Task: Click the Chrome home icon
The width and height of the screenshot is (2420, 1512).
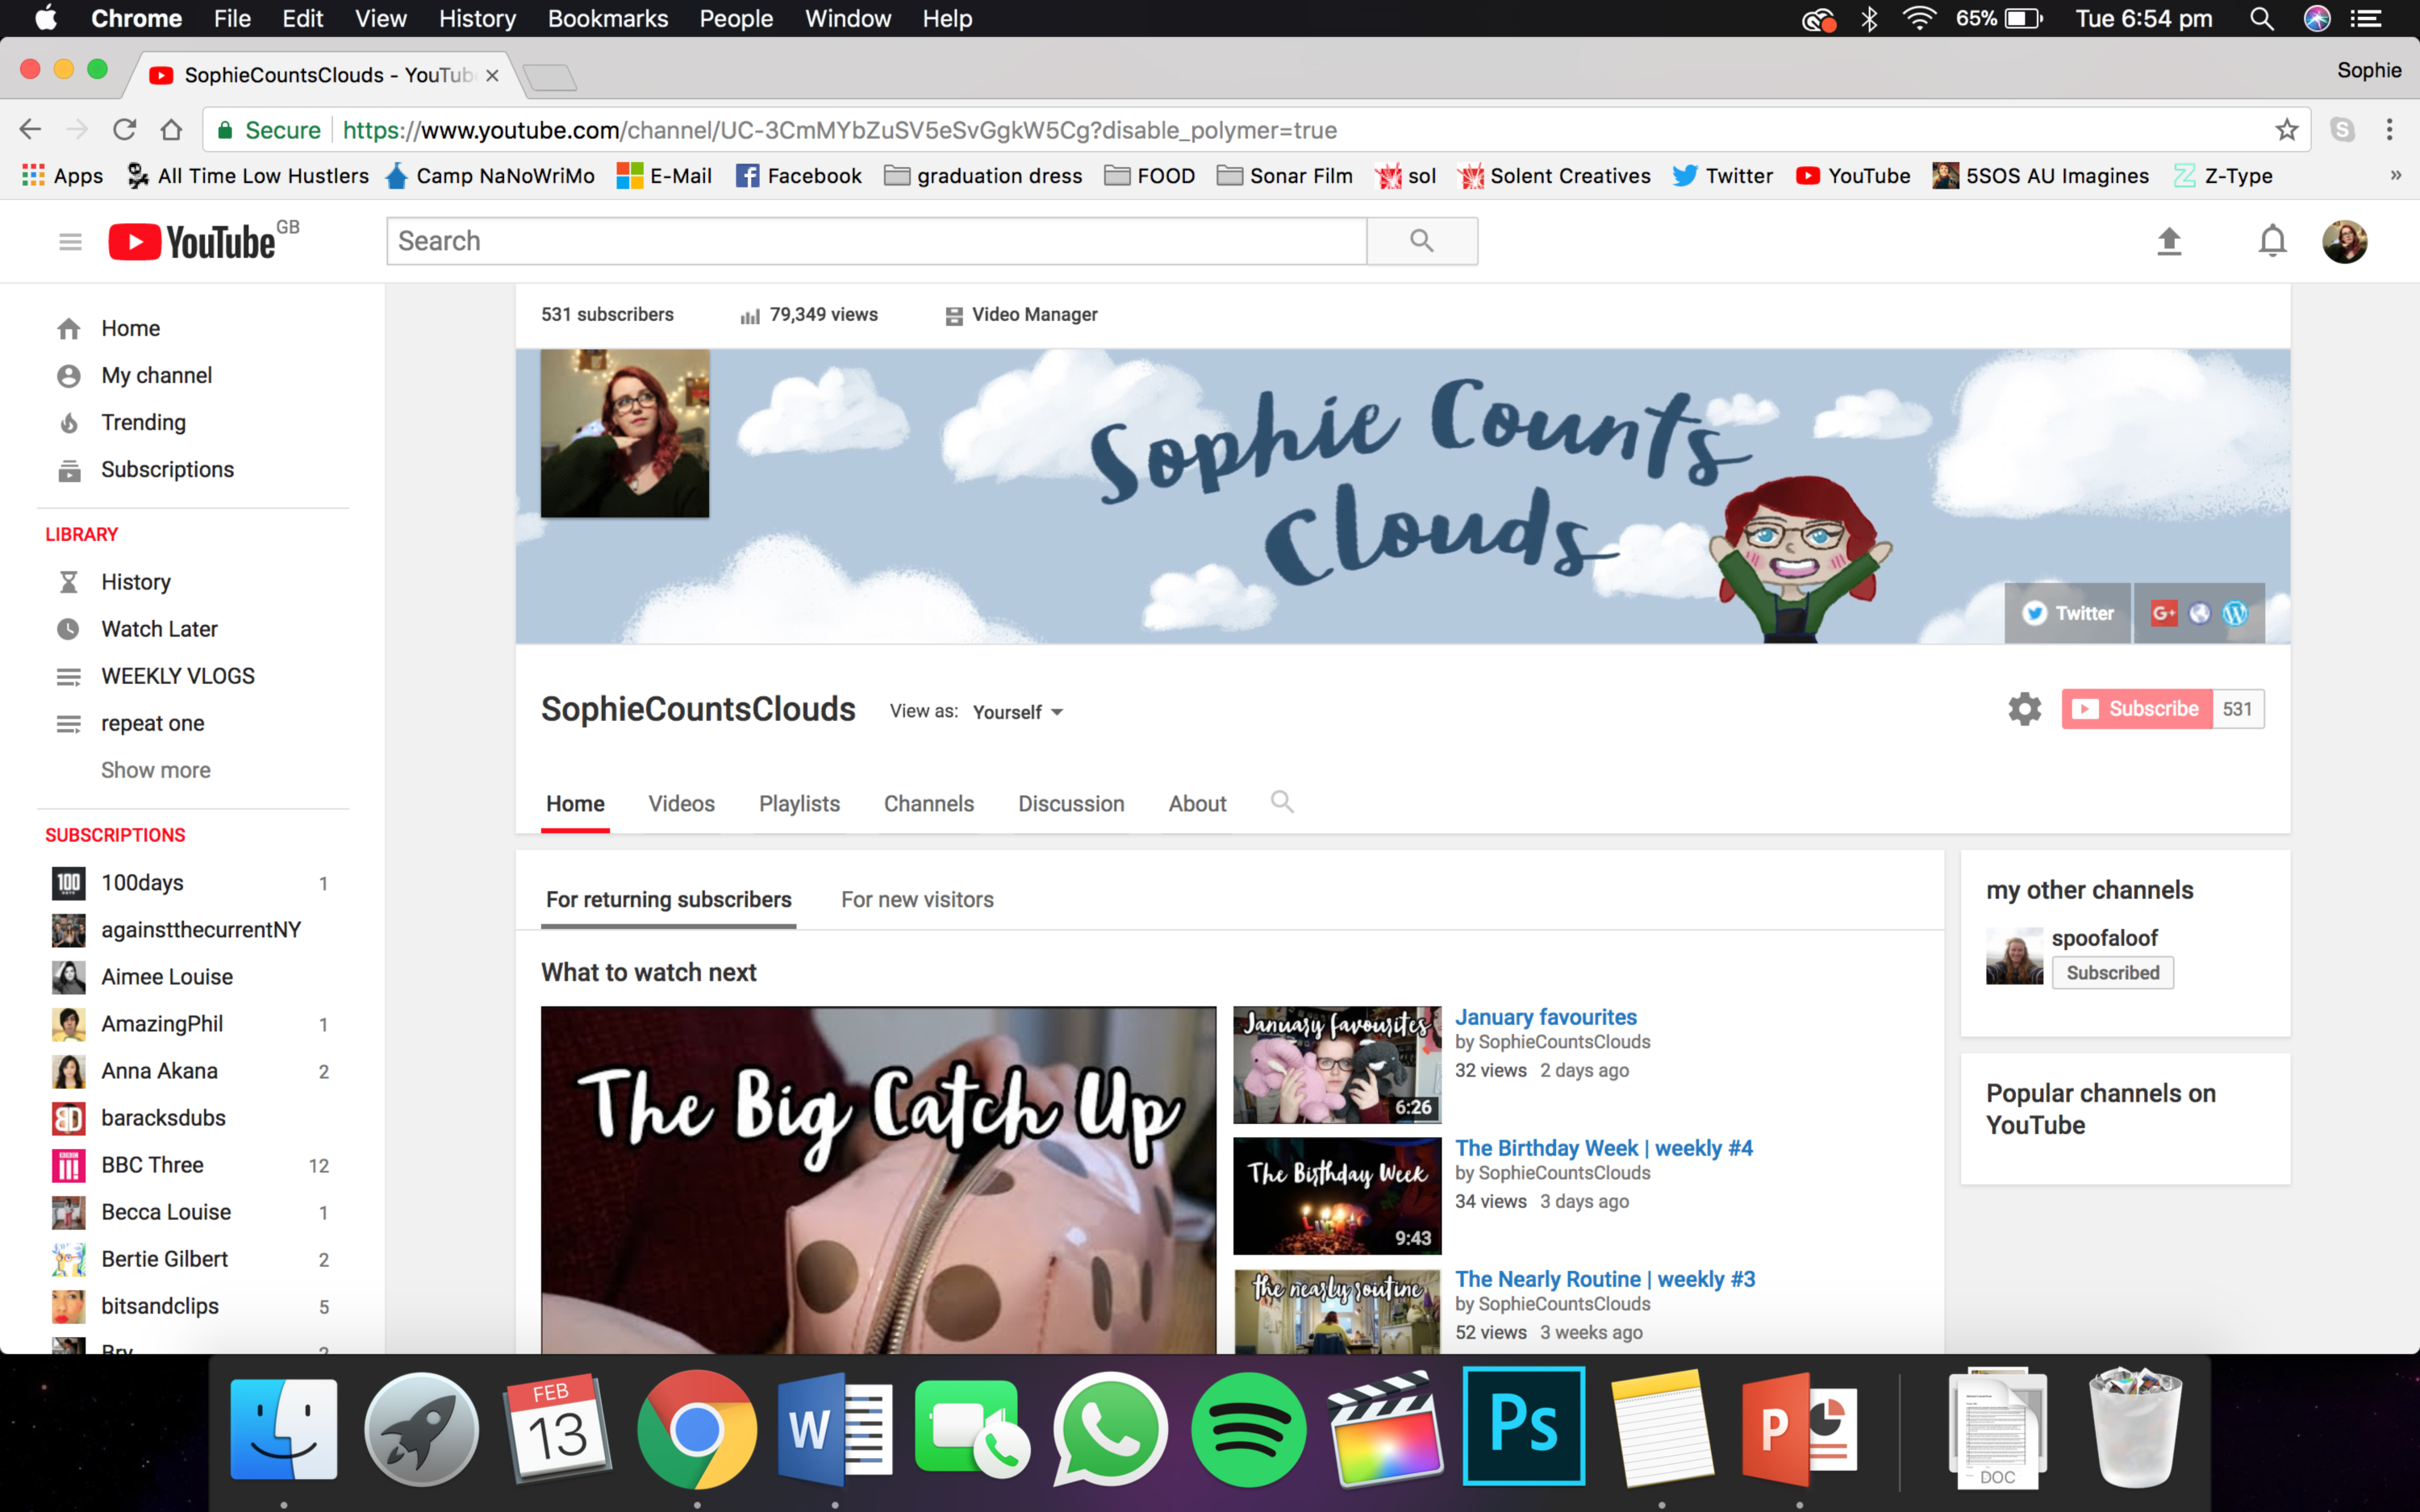Action: tap(172, 130)
